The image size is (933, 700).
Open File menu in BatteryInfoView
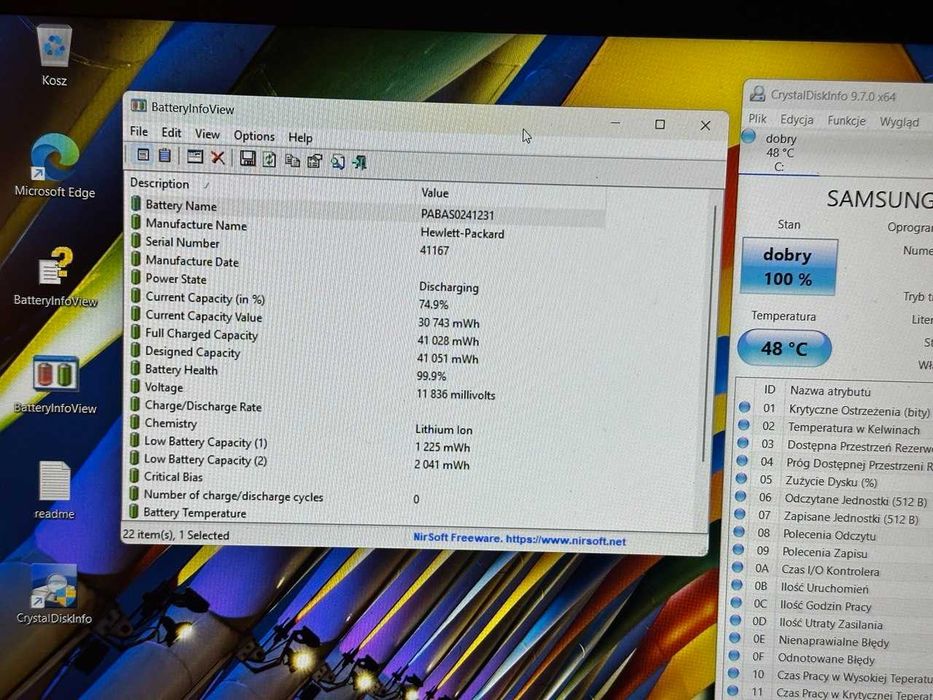(139, 132)
